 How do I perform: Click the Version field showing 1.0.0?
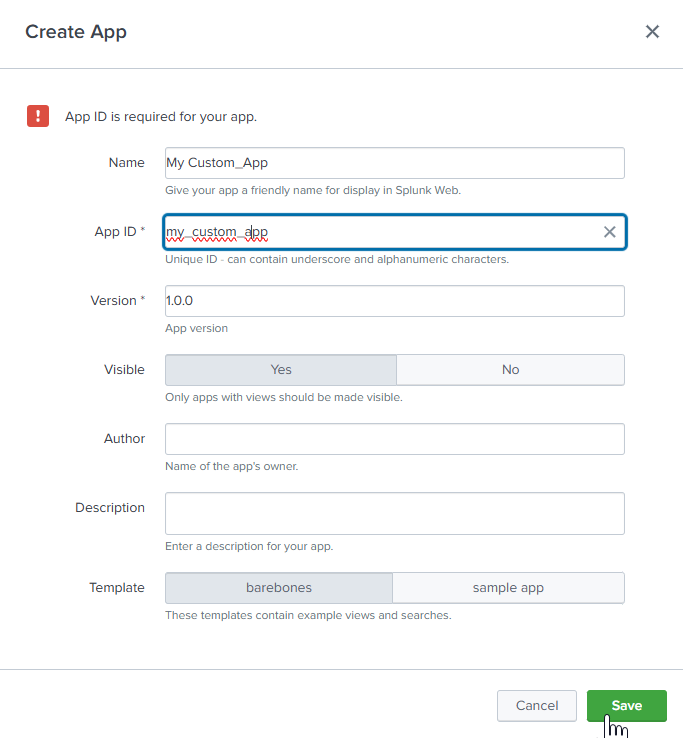pos(394,301)
